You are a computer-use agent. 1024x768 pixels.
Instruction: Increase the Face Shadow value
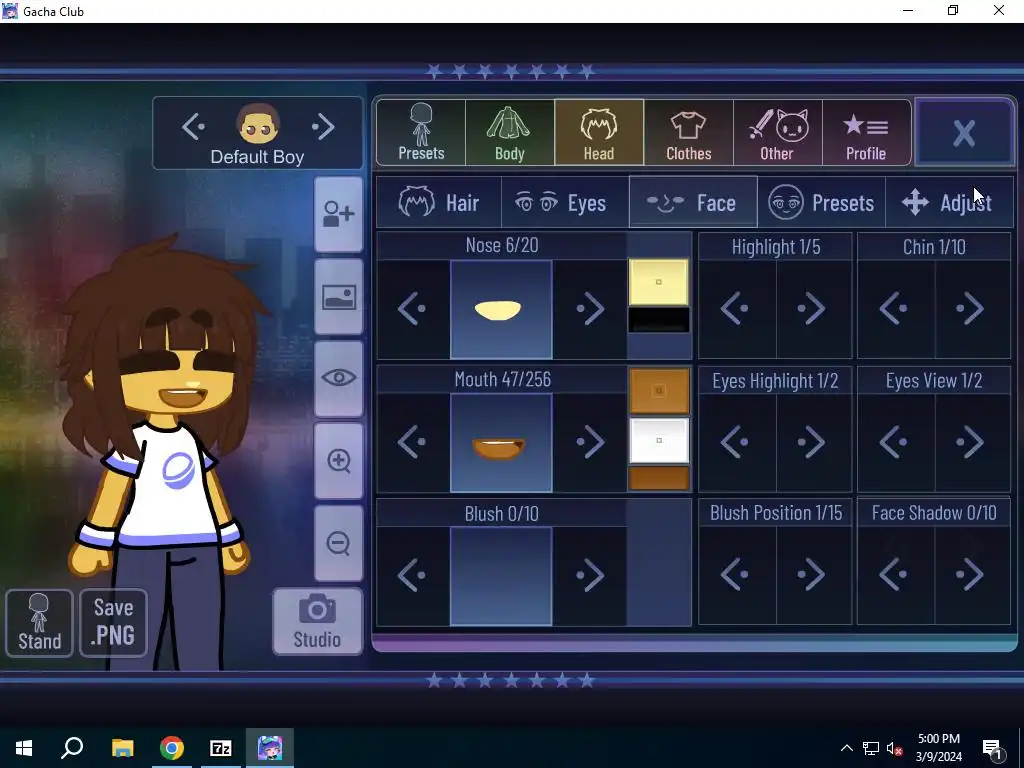coord(972,575)
